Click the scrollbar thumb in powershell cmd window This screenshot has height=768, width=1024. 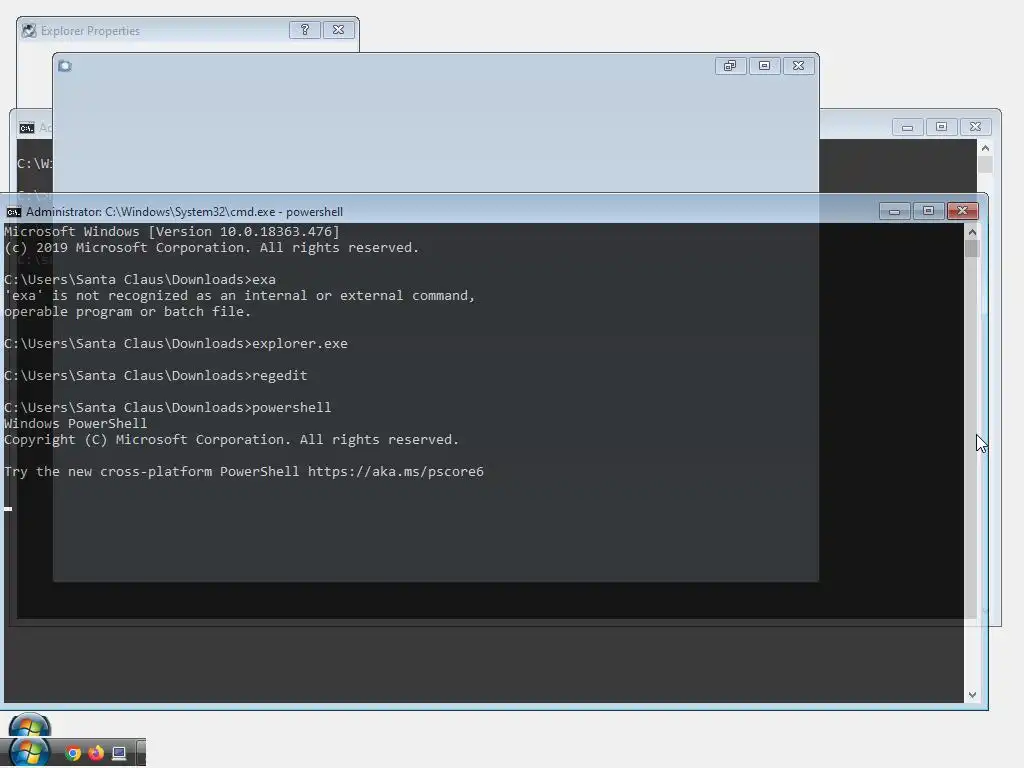tap(972, 249)
